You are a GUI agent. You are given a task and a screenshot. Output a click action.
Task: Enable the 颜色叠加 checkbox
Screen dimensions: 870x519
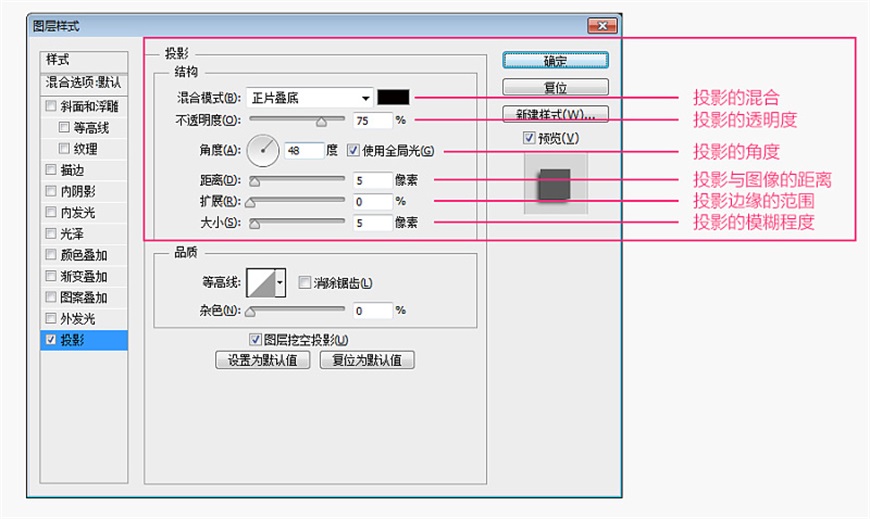(x=51, y=254)
